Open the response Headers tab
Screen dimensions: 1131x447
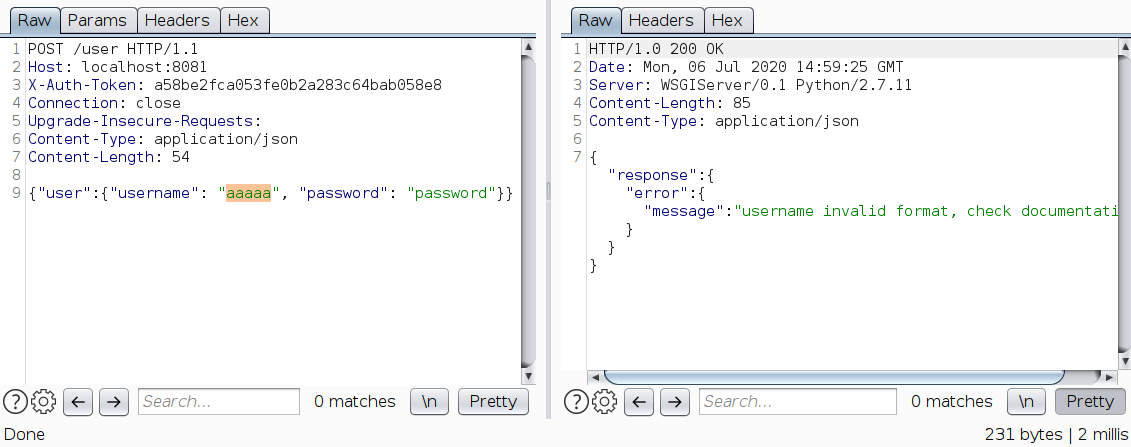coord(661,20)
